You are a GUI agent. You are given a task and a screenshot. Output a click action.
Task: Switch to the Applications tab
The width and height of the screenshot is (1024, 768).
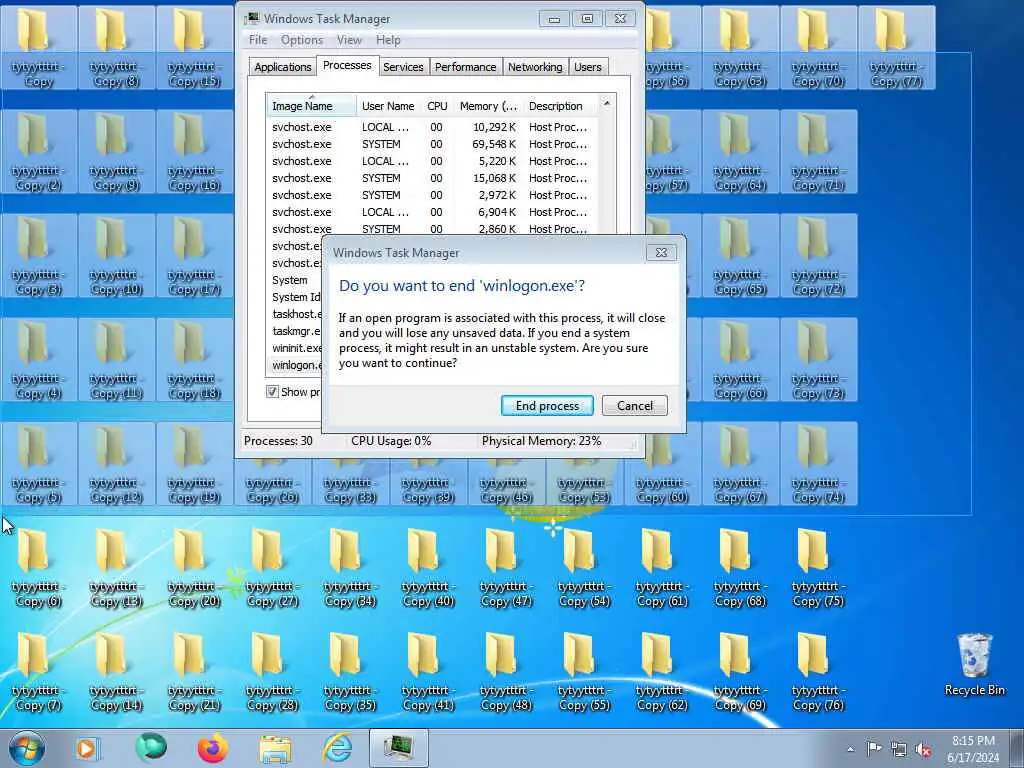[283, 67]
